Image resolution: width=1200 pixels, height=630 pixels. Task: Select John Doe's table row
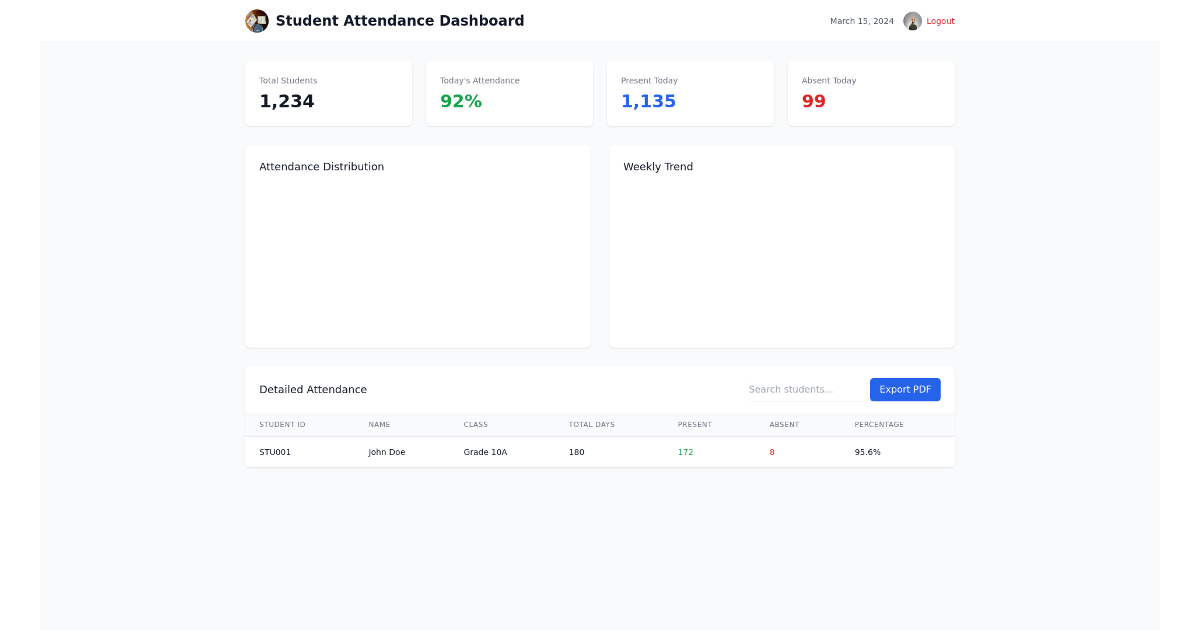600,451
